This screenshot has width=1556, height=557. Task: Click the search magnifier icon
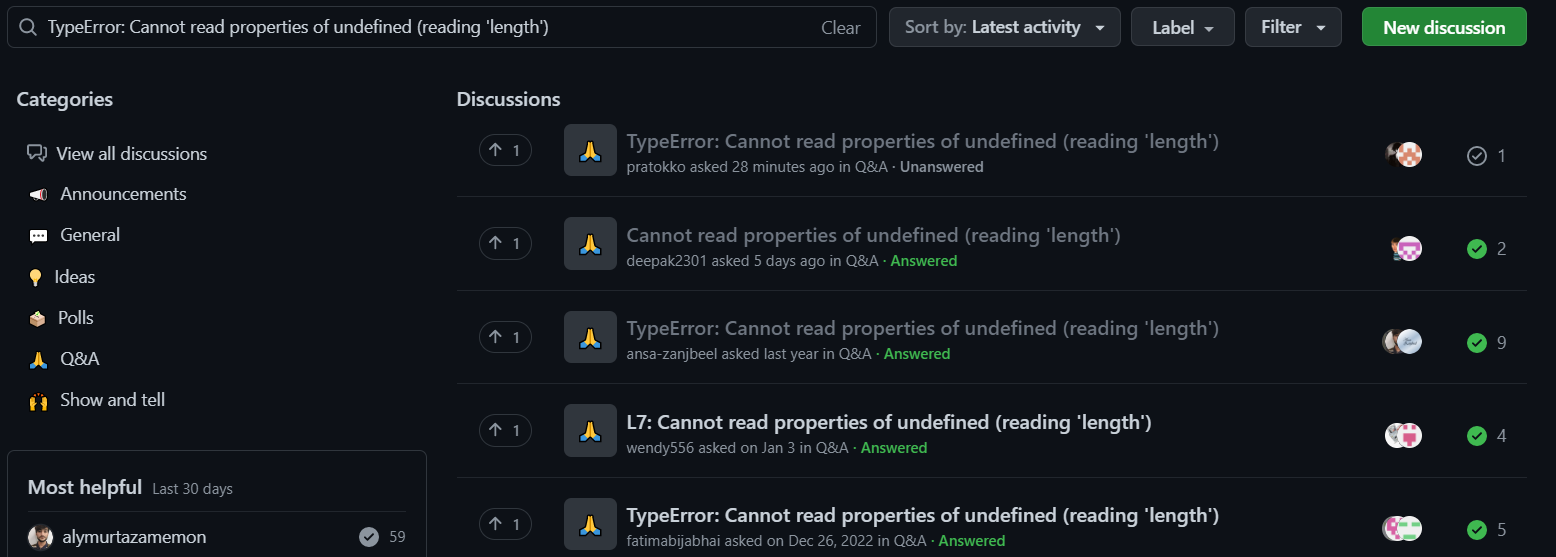point(28,28)
